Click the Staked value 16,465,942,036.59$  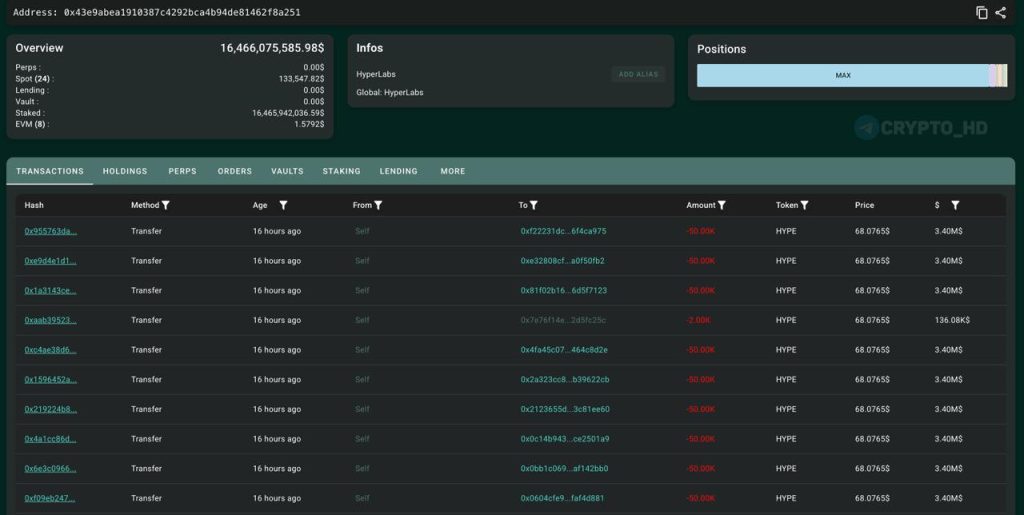pyautogui.click(x=288, y=113)
